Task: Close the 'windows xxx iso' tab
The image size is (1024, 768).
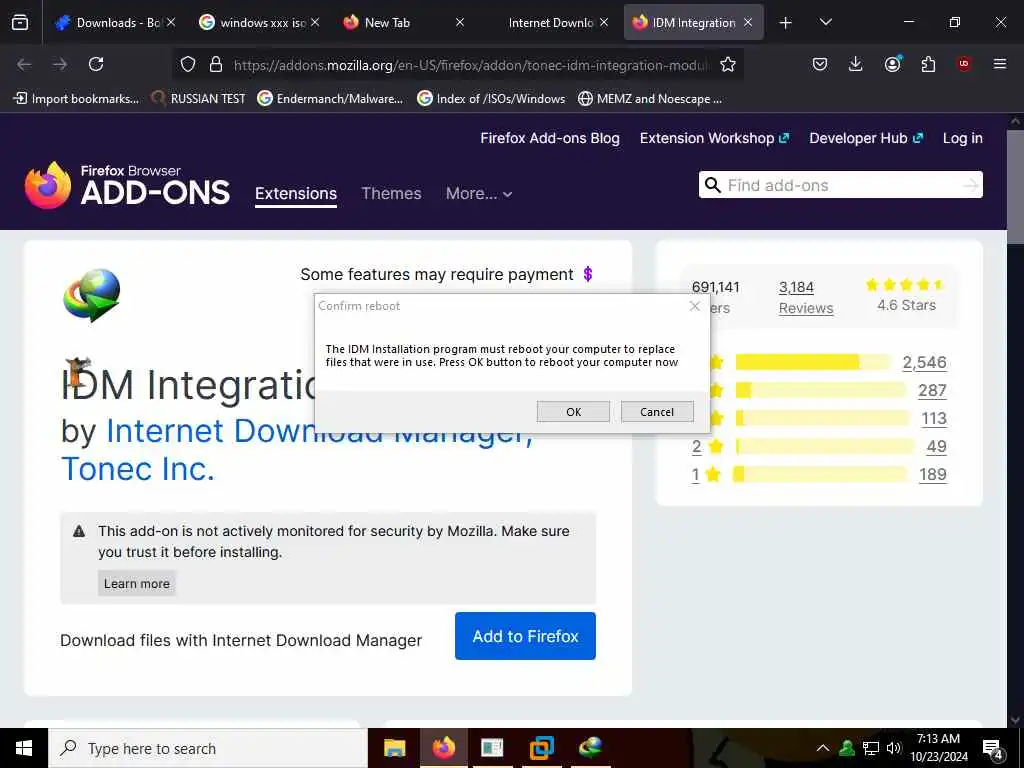Action: pyautogui.click(x=315, y=22)
